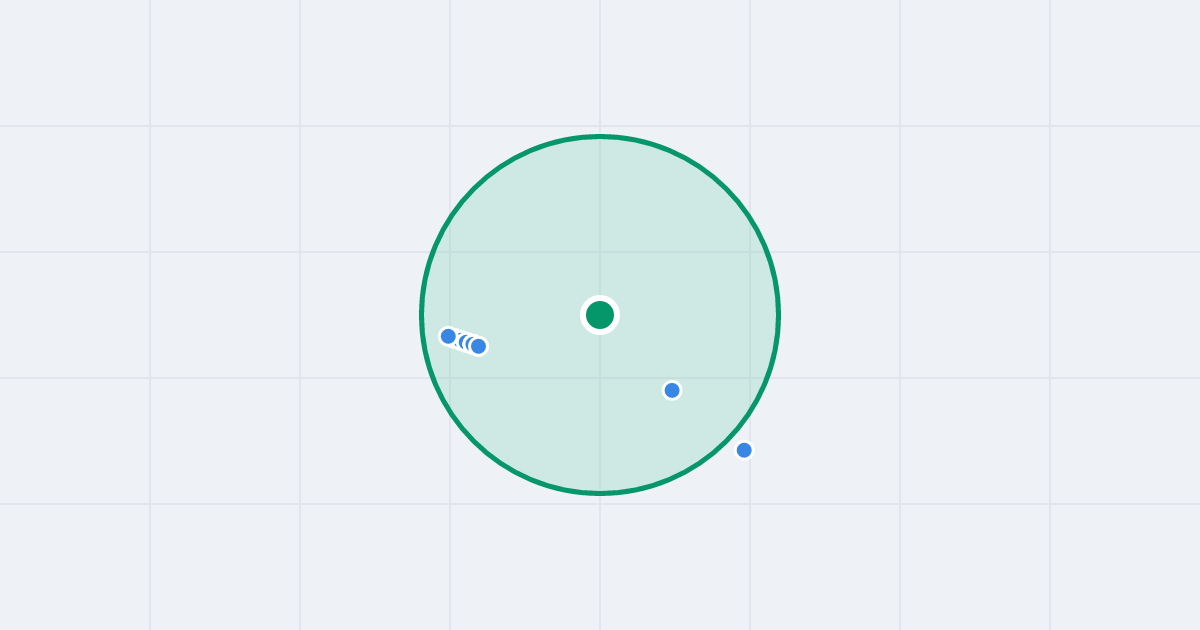The height and width of the screenshot is (630, 1200).
Task: Pick the leftmost blue dot in the cluster
Action: (x=448, y=336)
